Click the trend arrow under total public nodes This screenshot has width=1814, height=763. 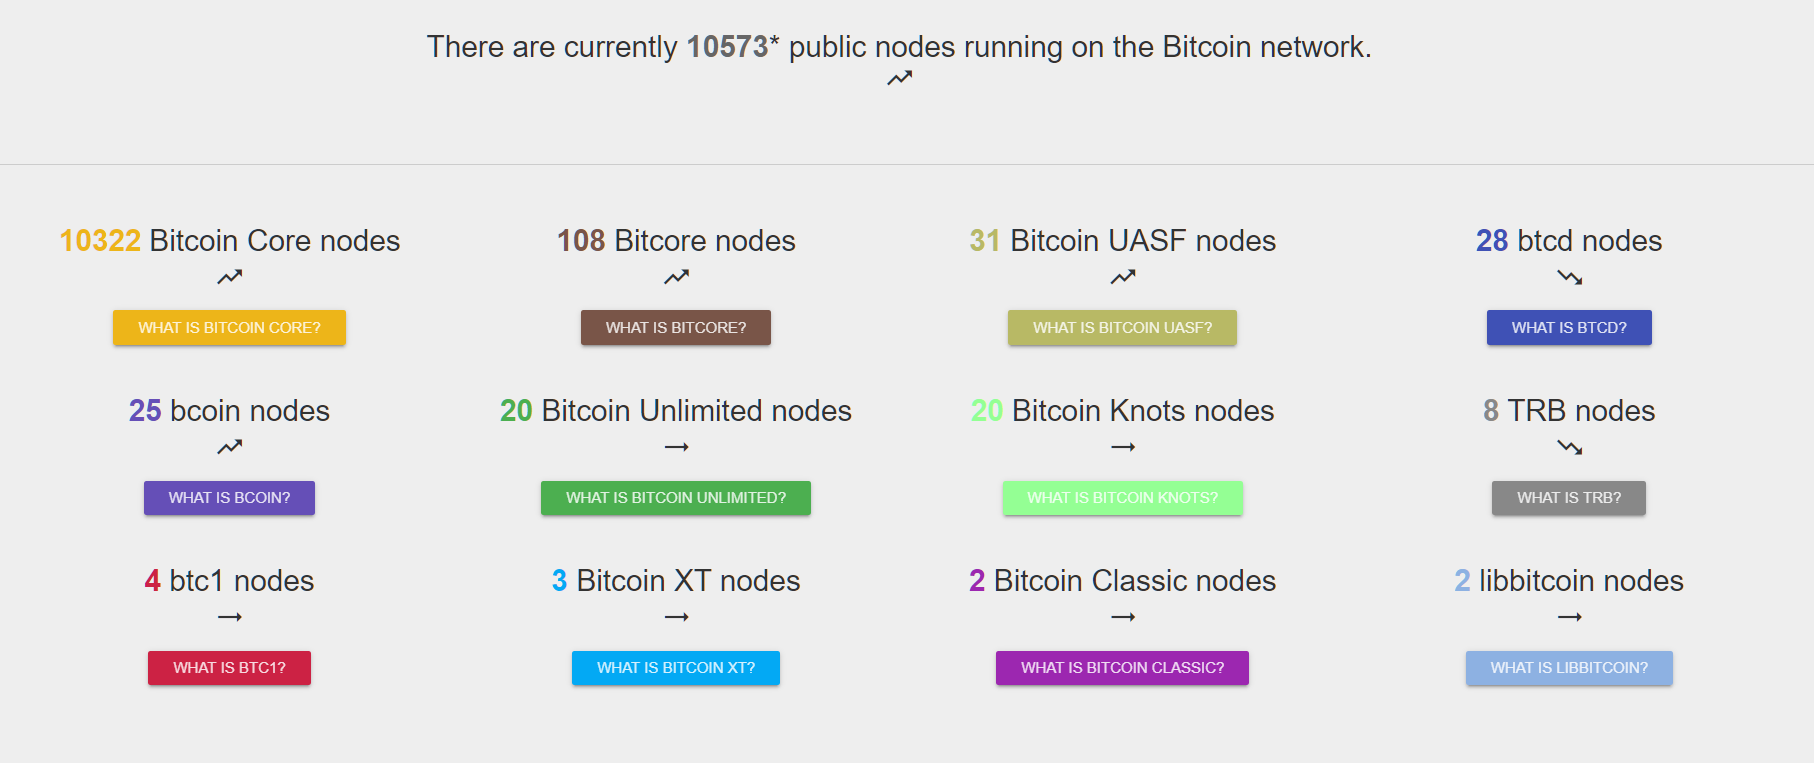click(x=899, y=78)
